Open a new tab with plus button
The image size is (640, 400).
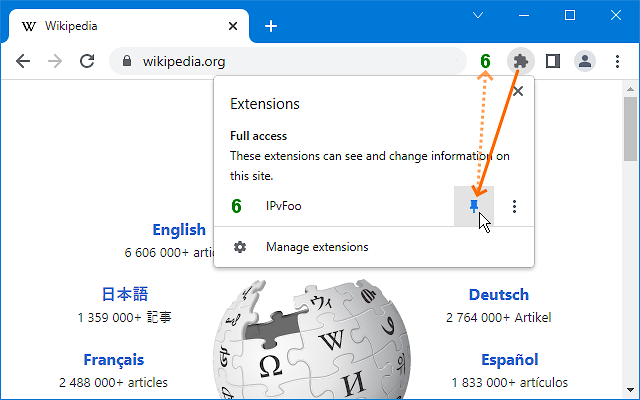(x=271, y=26)
